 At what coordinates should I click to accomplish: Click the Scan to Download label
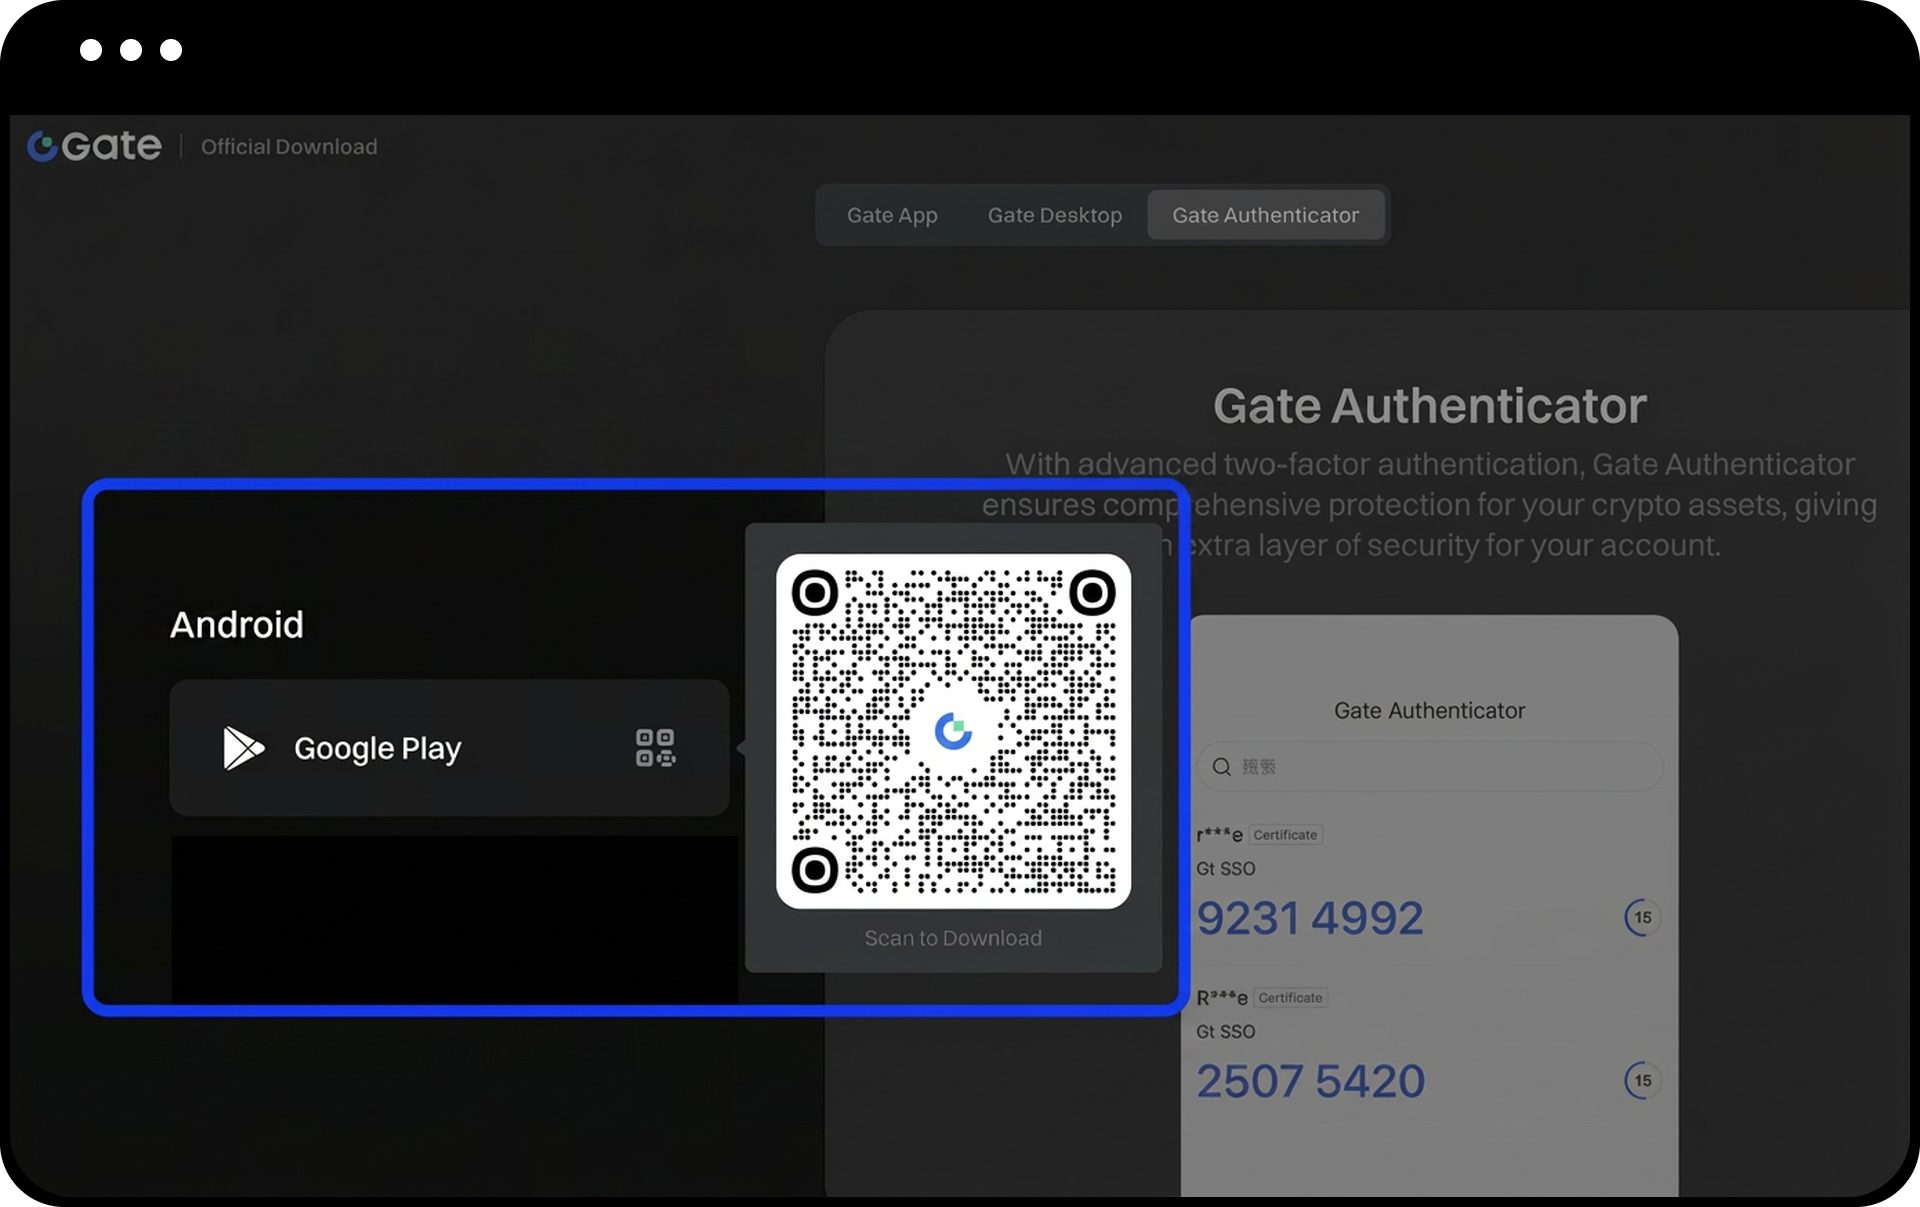953,938
